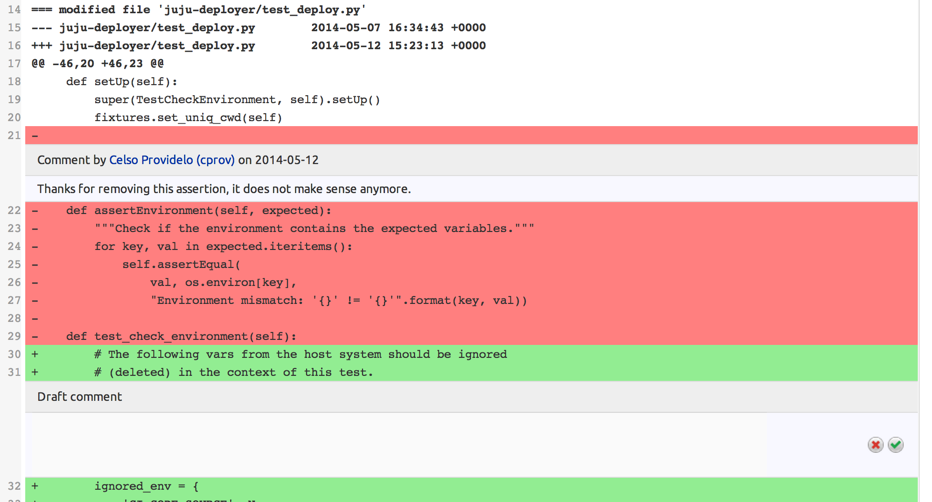932x502 pixels.
Task: Click line number 22 in the gutter
Action: click(13, 211)
